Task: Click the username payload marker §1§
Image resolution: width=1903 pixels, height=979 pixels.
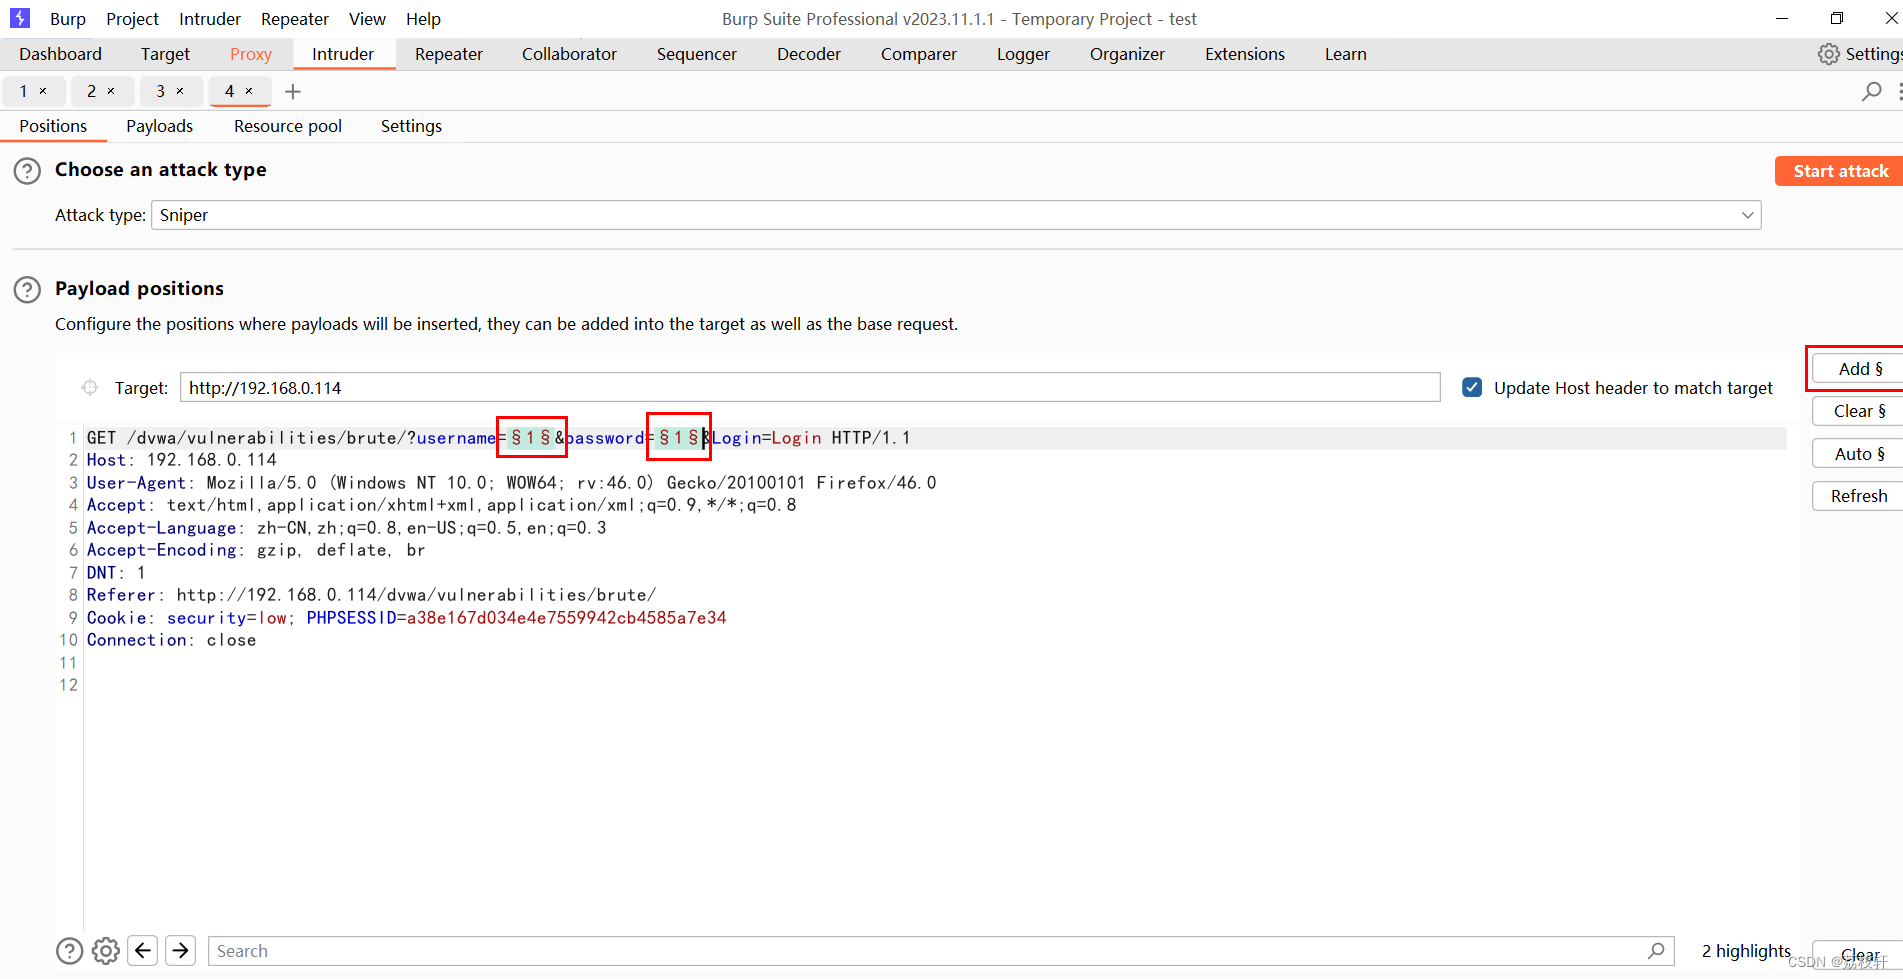Action: click(531, 438)
